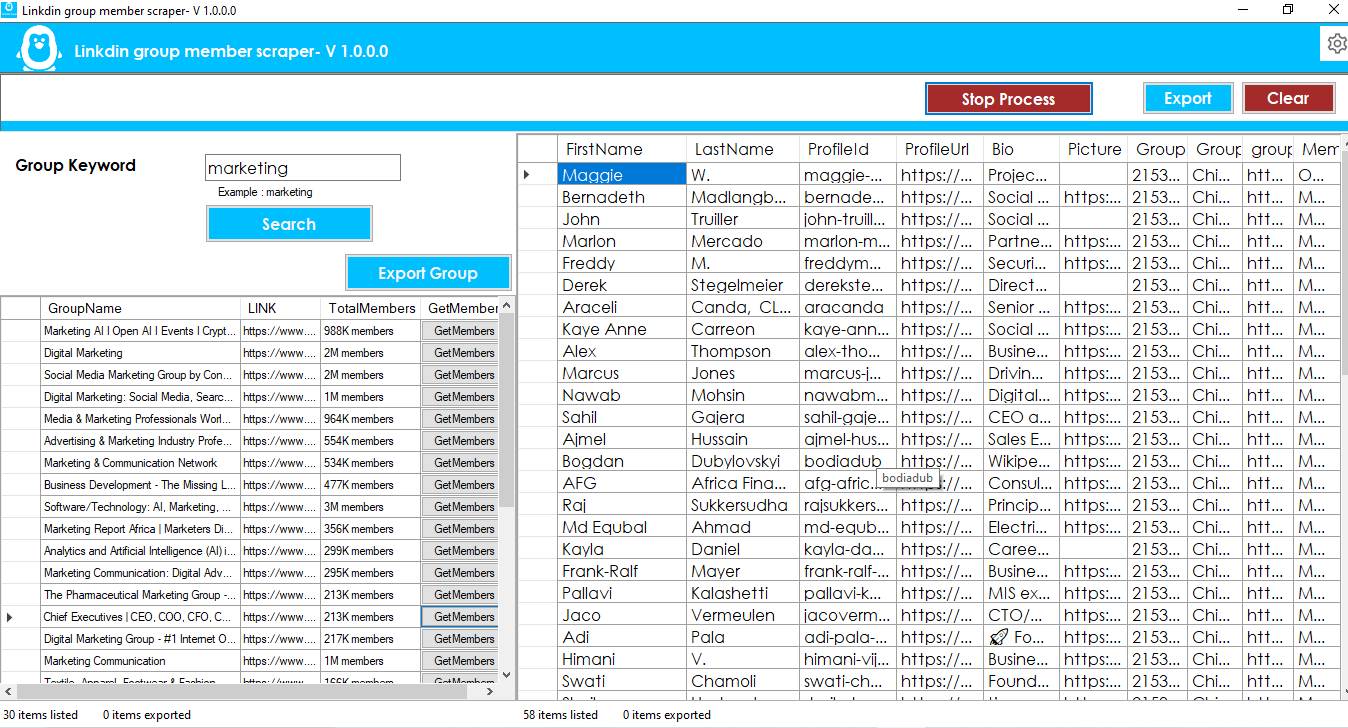
Task: Click the Export Group button
Action: pos(428,273)
